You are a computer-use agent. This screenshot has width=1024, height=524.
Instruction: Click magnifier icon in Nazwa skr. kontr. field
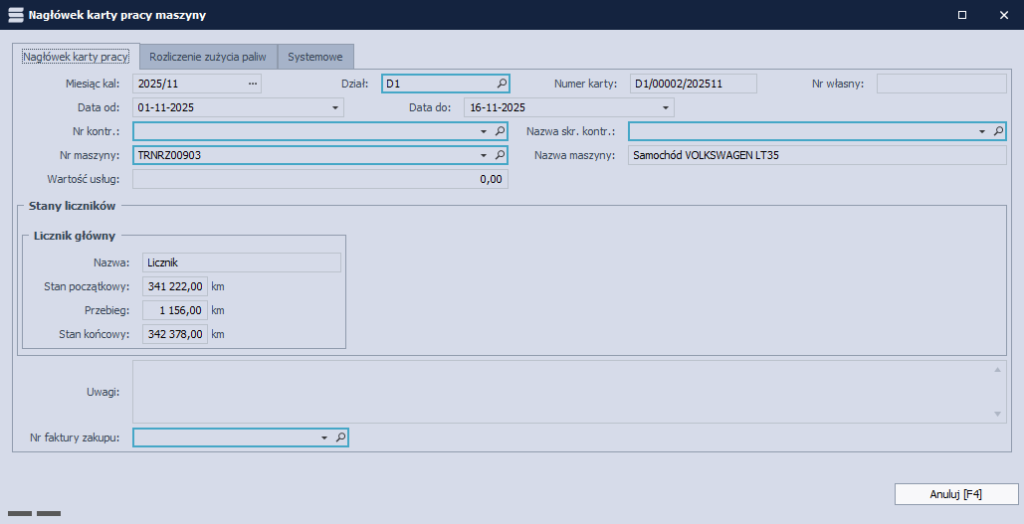pos(997,131)
